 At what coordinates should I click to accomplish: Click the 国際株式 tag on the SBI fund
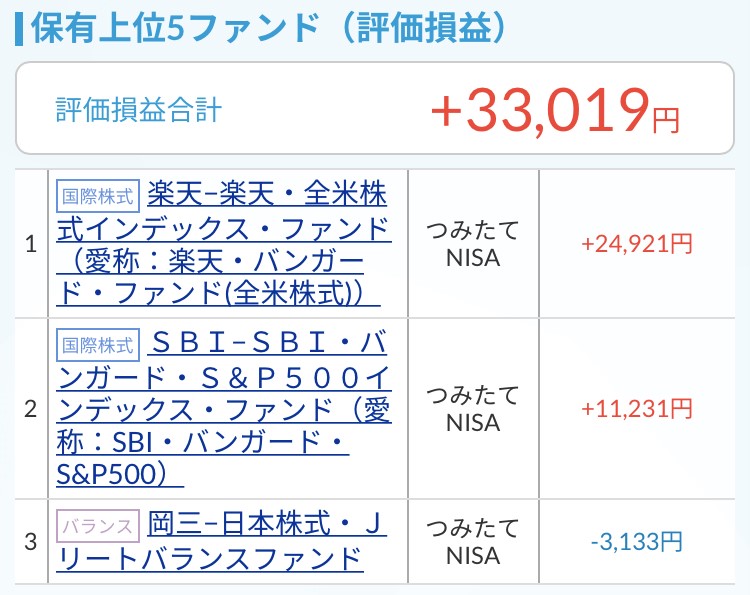[x=96, y=346]
